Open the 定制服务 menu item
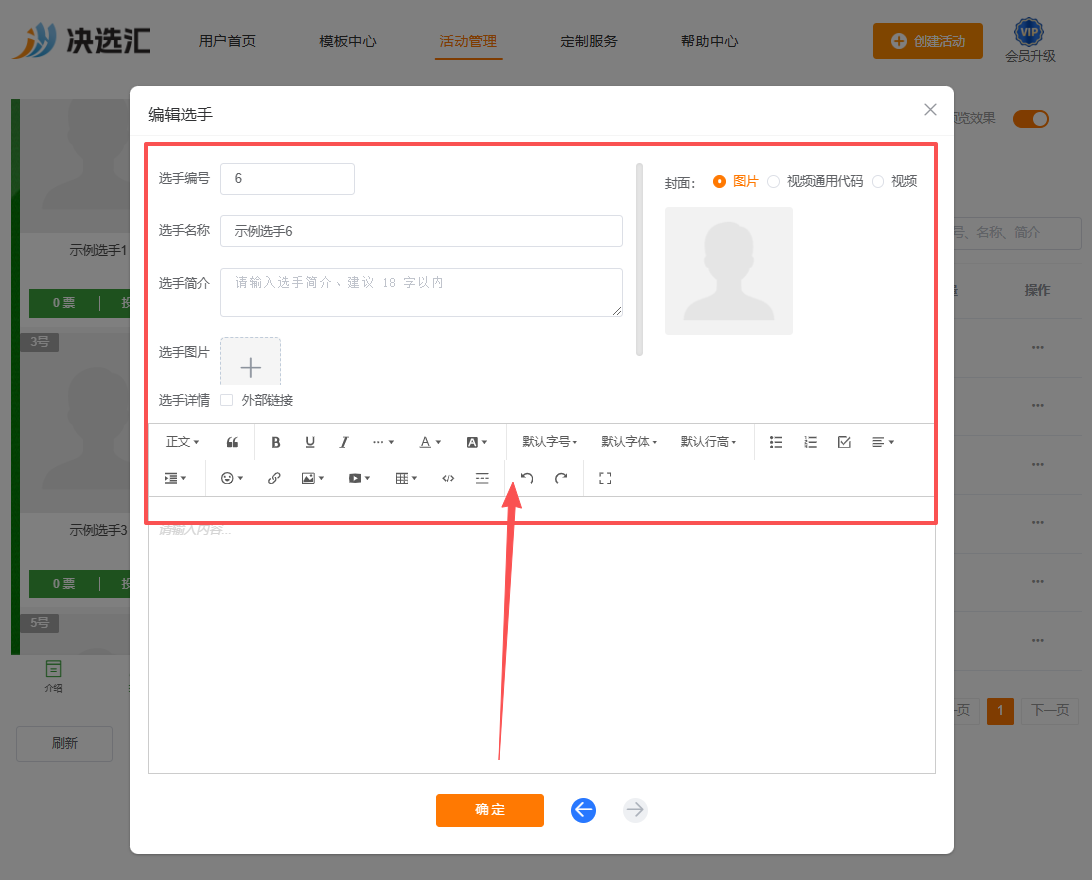 click(x=588, y=41)
